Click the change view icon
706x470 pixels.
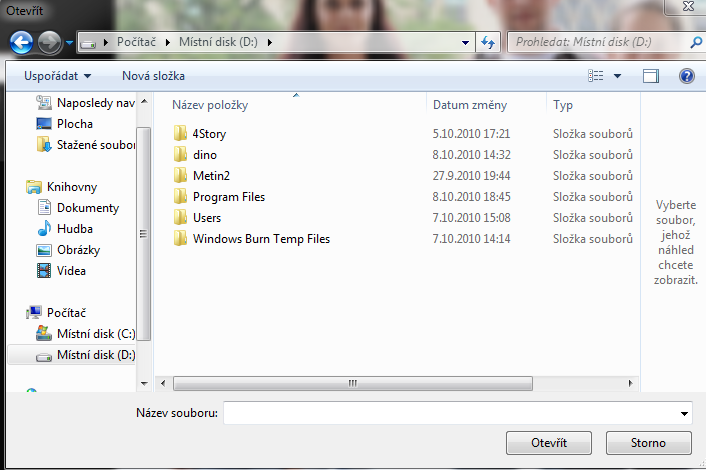click(596, 76)
